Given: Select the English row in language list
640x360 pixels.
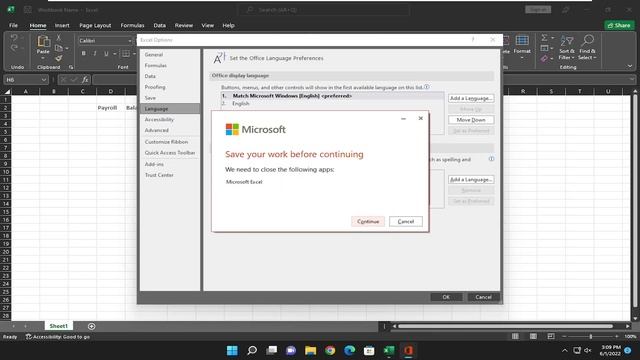Looking at the screenshot, I should [332, 104].
